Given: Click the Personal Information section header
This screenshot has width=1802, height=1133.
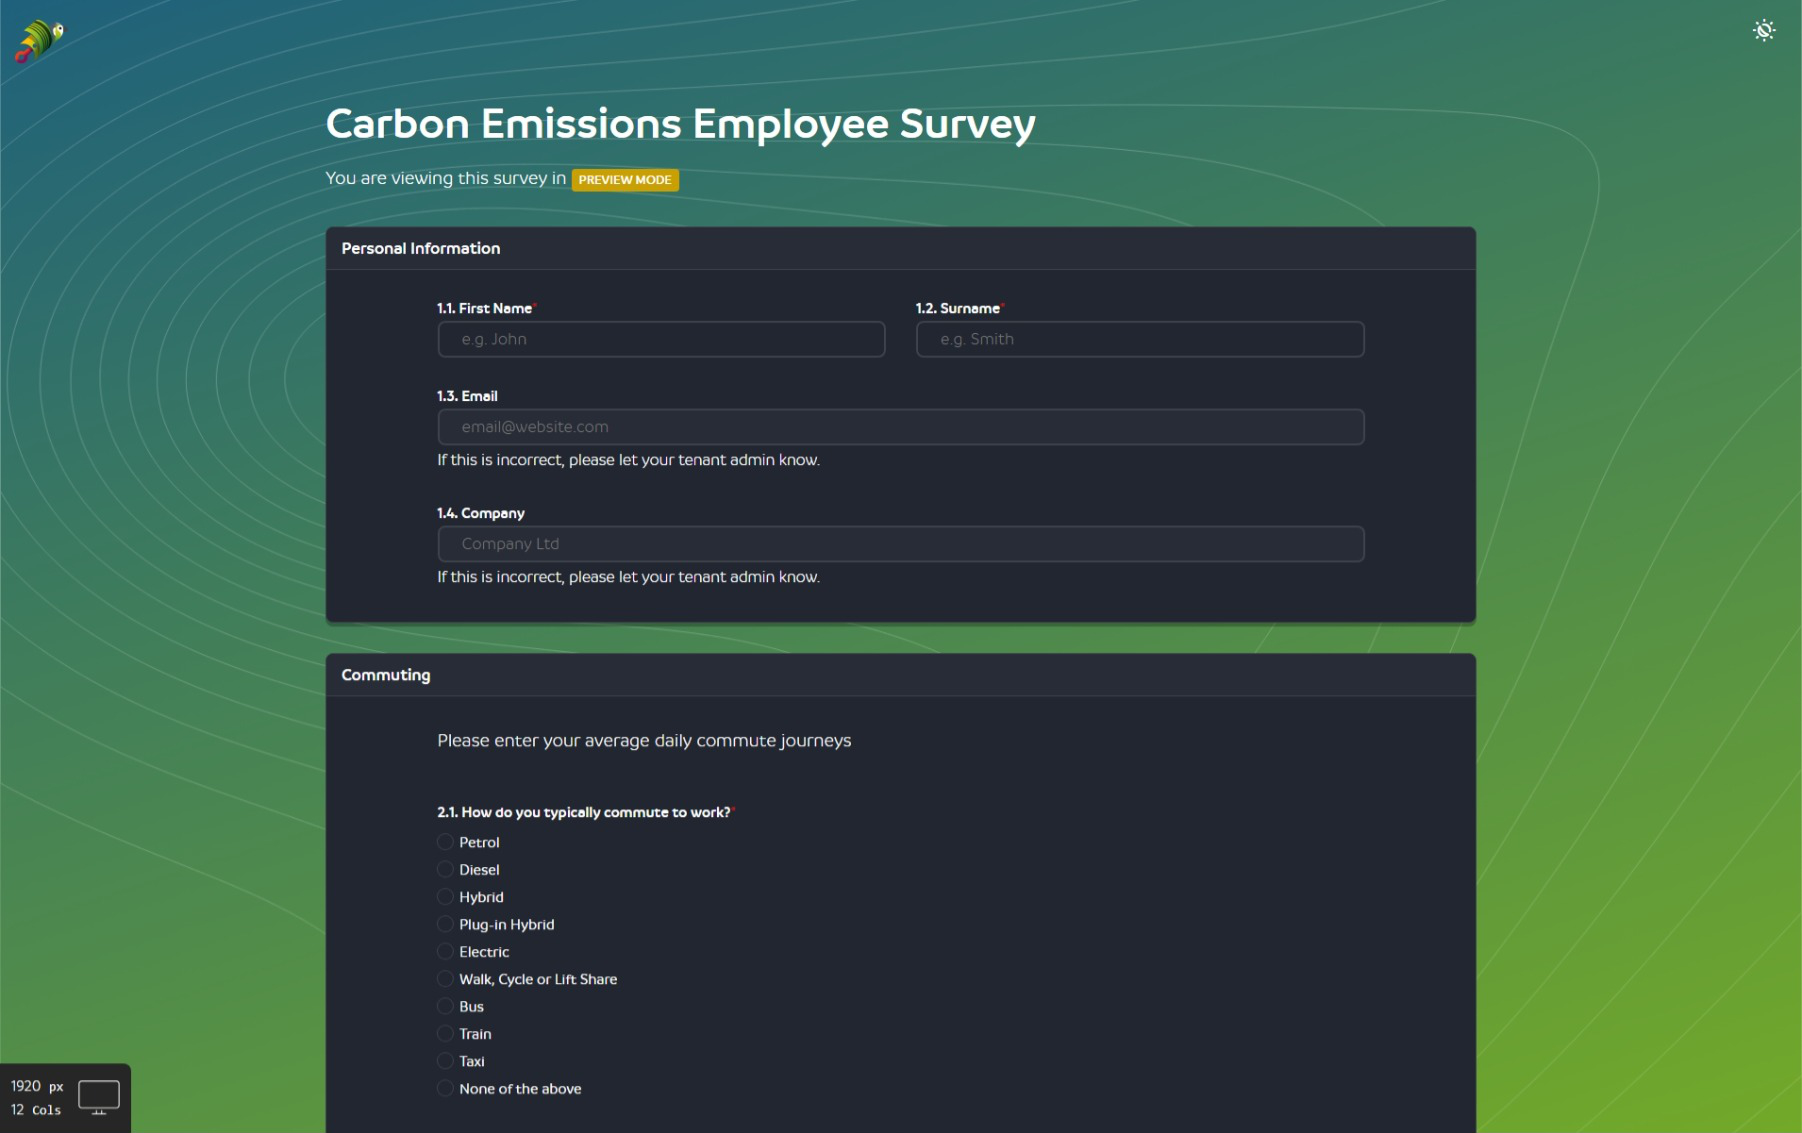Looking at the screenshot, I should pyautogui.click(x=901, y=248).
